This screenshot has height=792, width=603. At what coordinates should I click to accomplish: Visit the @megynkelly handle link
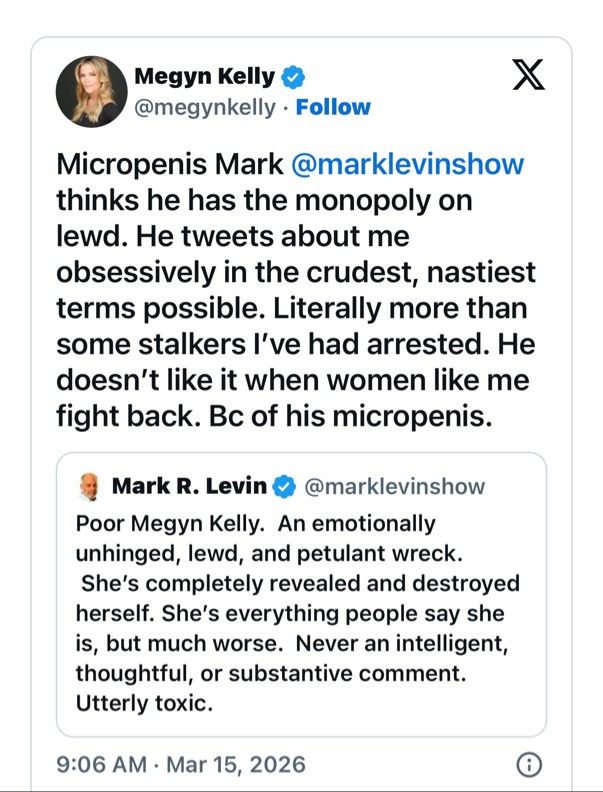pyautogui.click(x=205, y=108)
